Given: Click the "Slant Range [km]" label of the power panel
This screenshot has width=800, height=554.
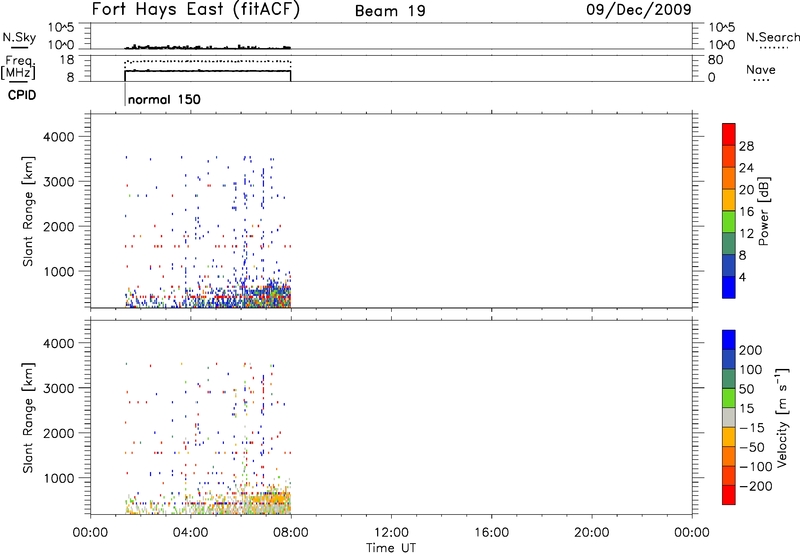Looking at the screenshot, I should point(28,211).
